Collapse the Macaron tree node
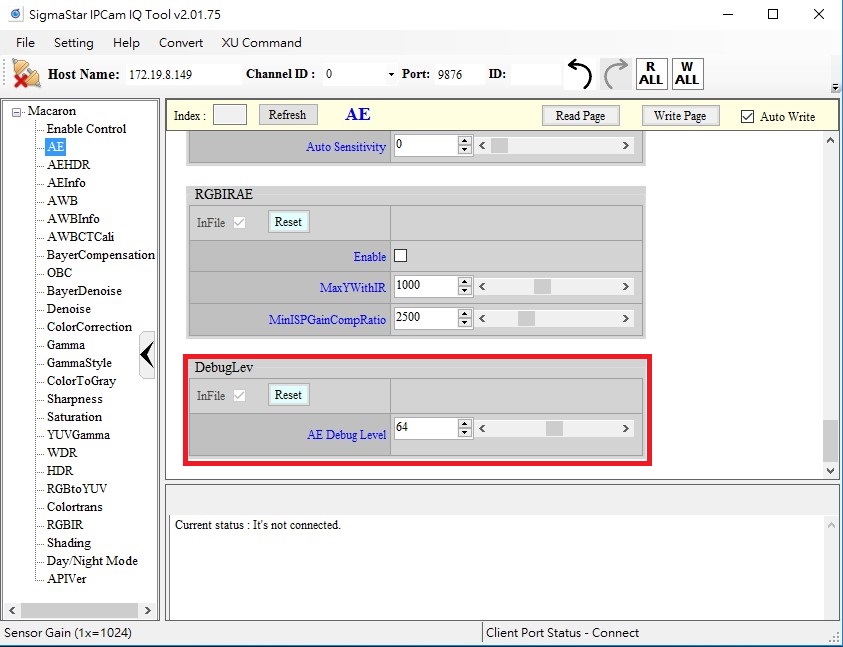843x647 pixels. [x=17, y=111]
